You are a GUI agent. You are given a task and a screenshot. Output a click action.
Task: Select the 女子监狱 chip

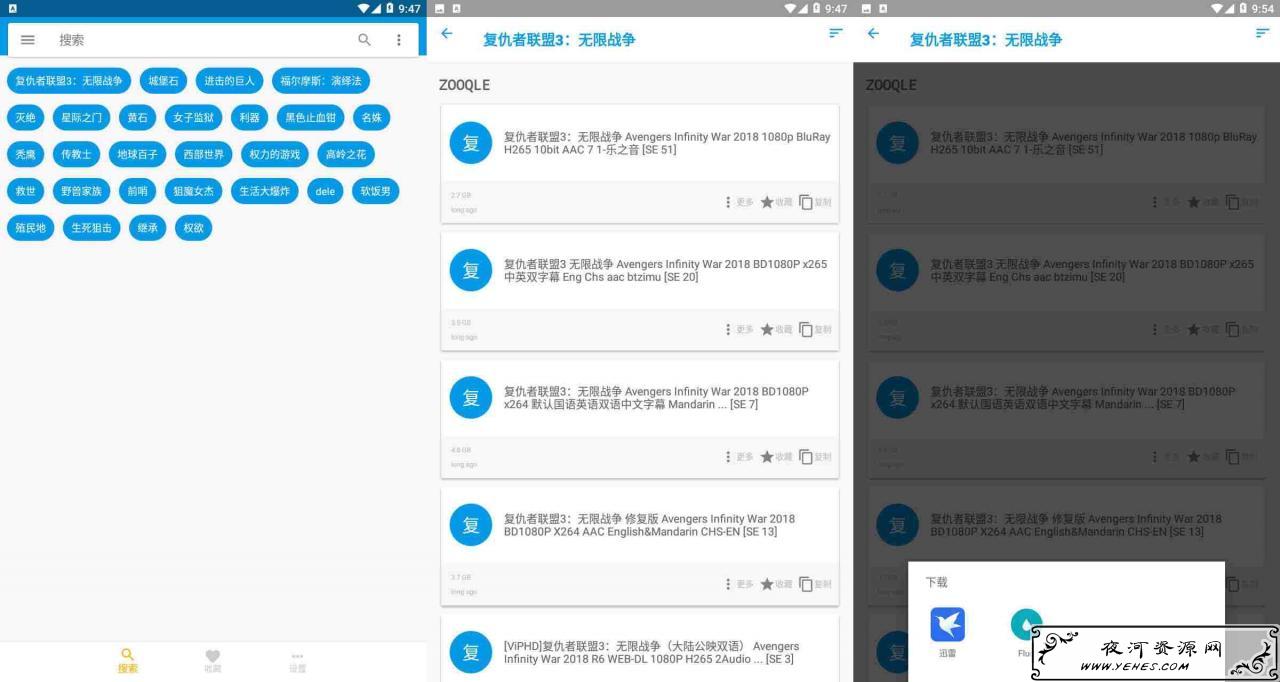tap(194, 118)
